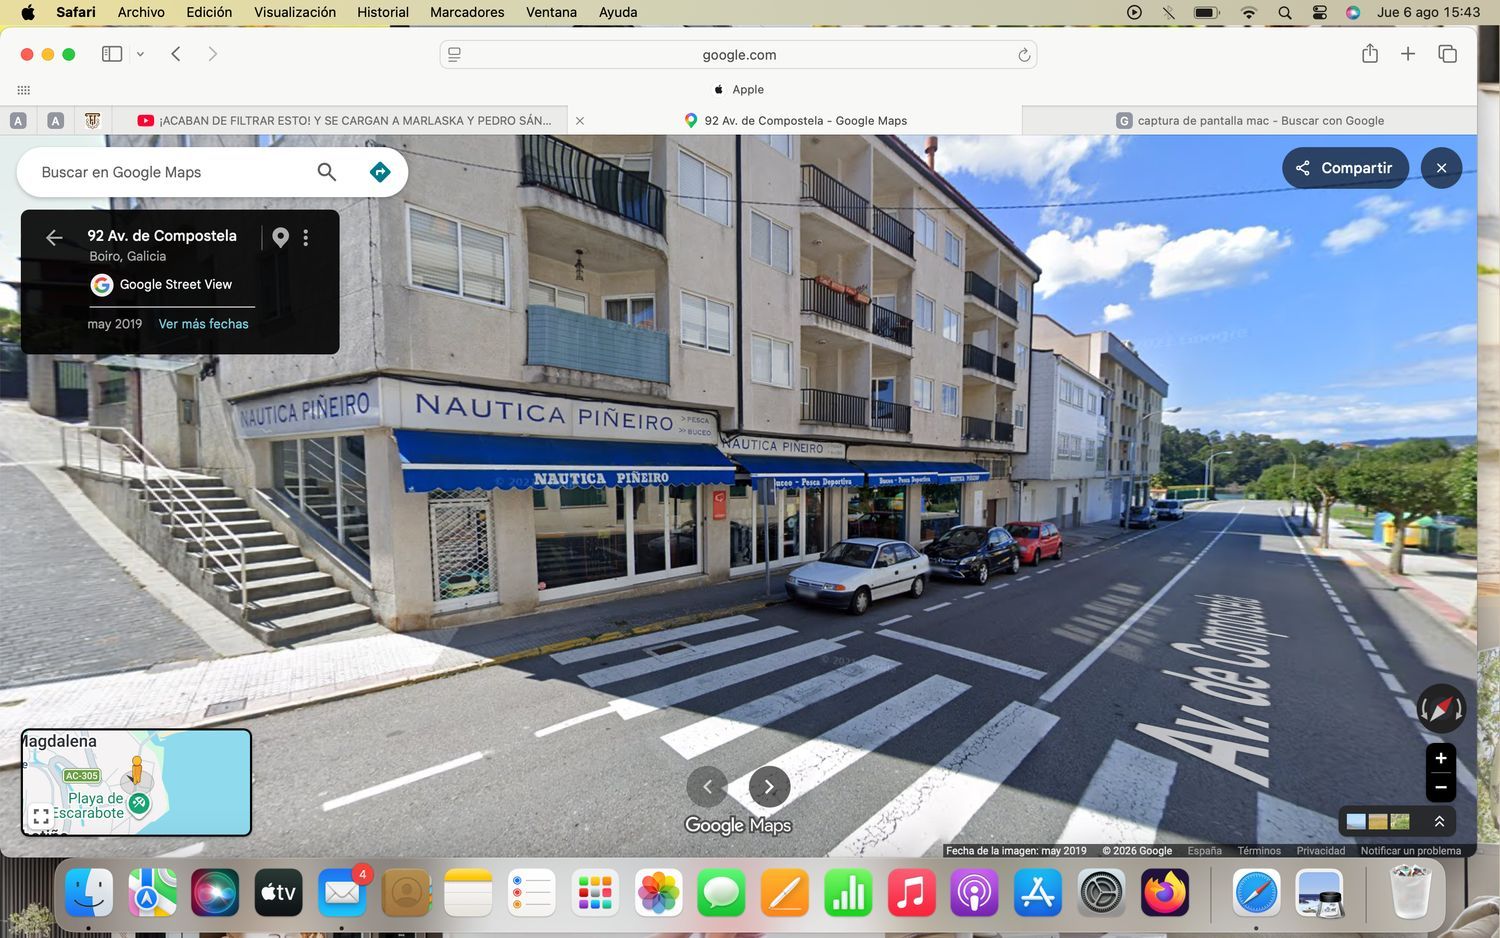The height and width of the screenshot is (938, 1500).
Task: Go forward in Safari history
Action: (212, 54)
